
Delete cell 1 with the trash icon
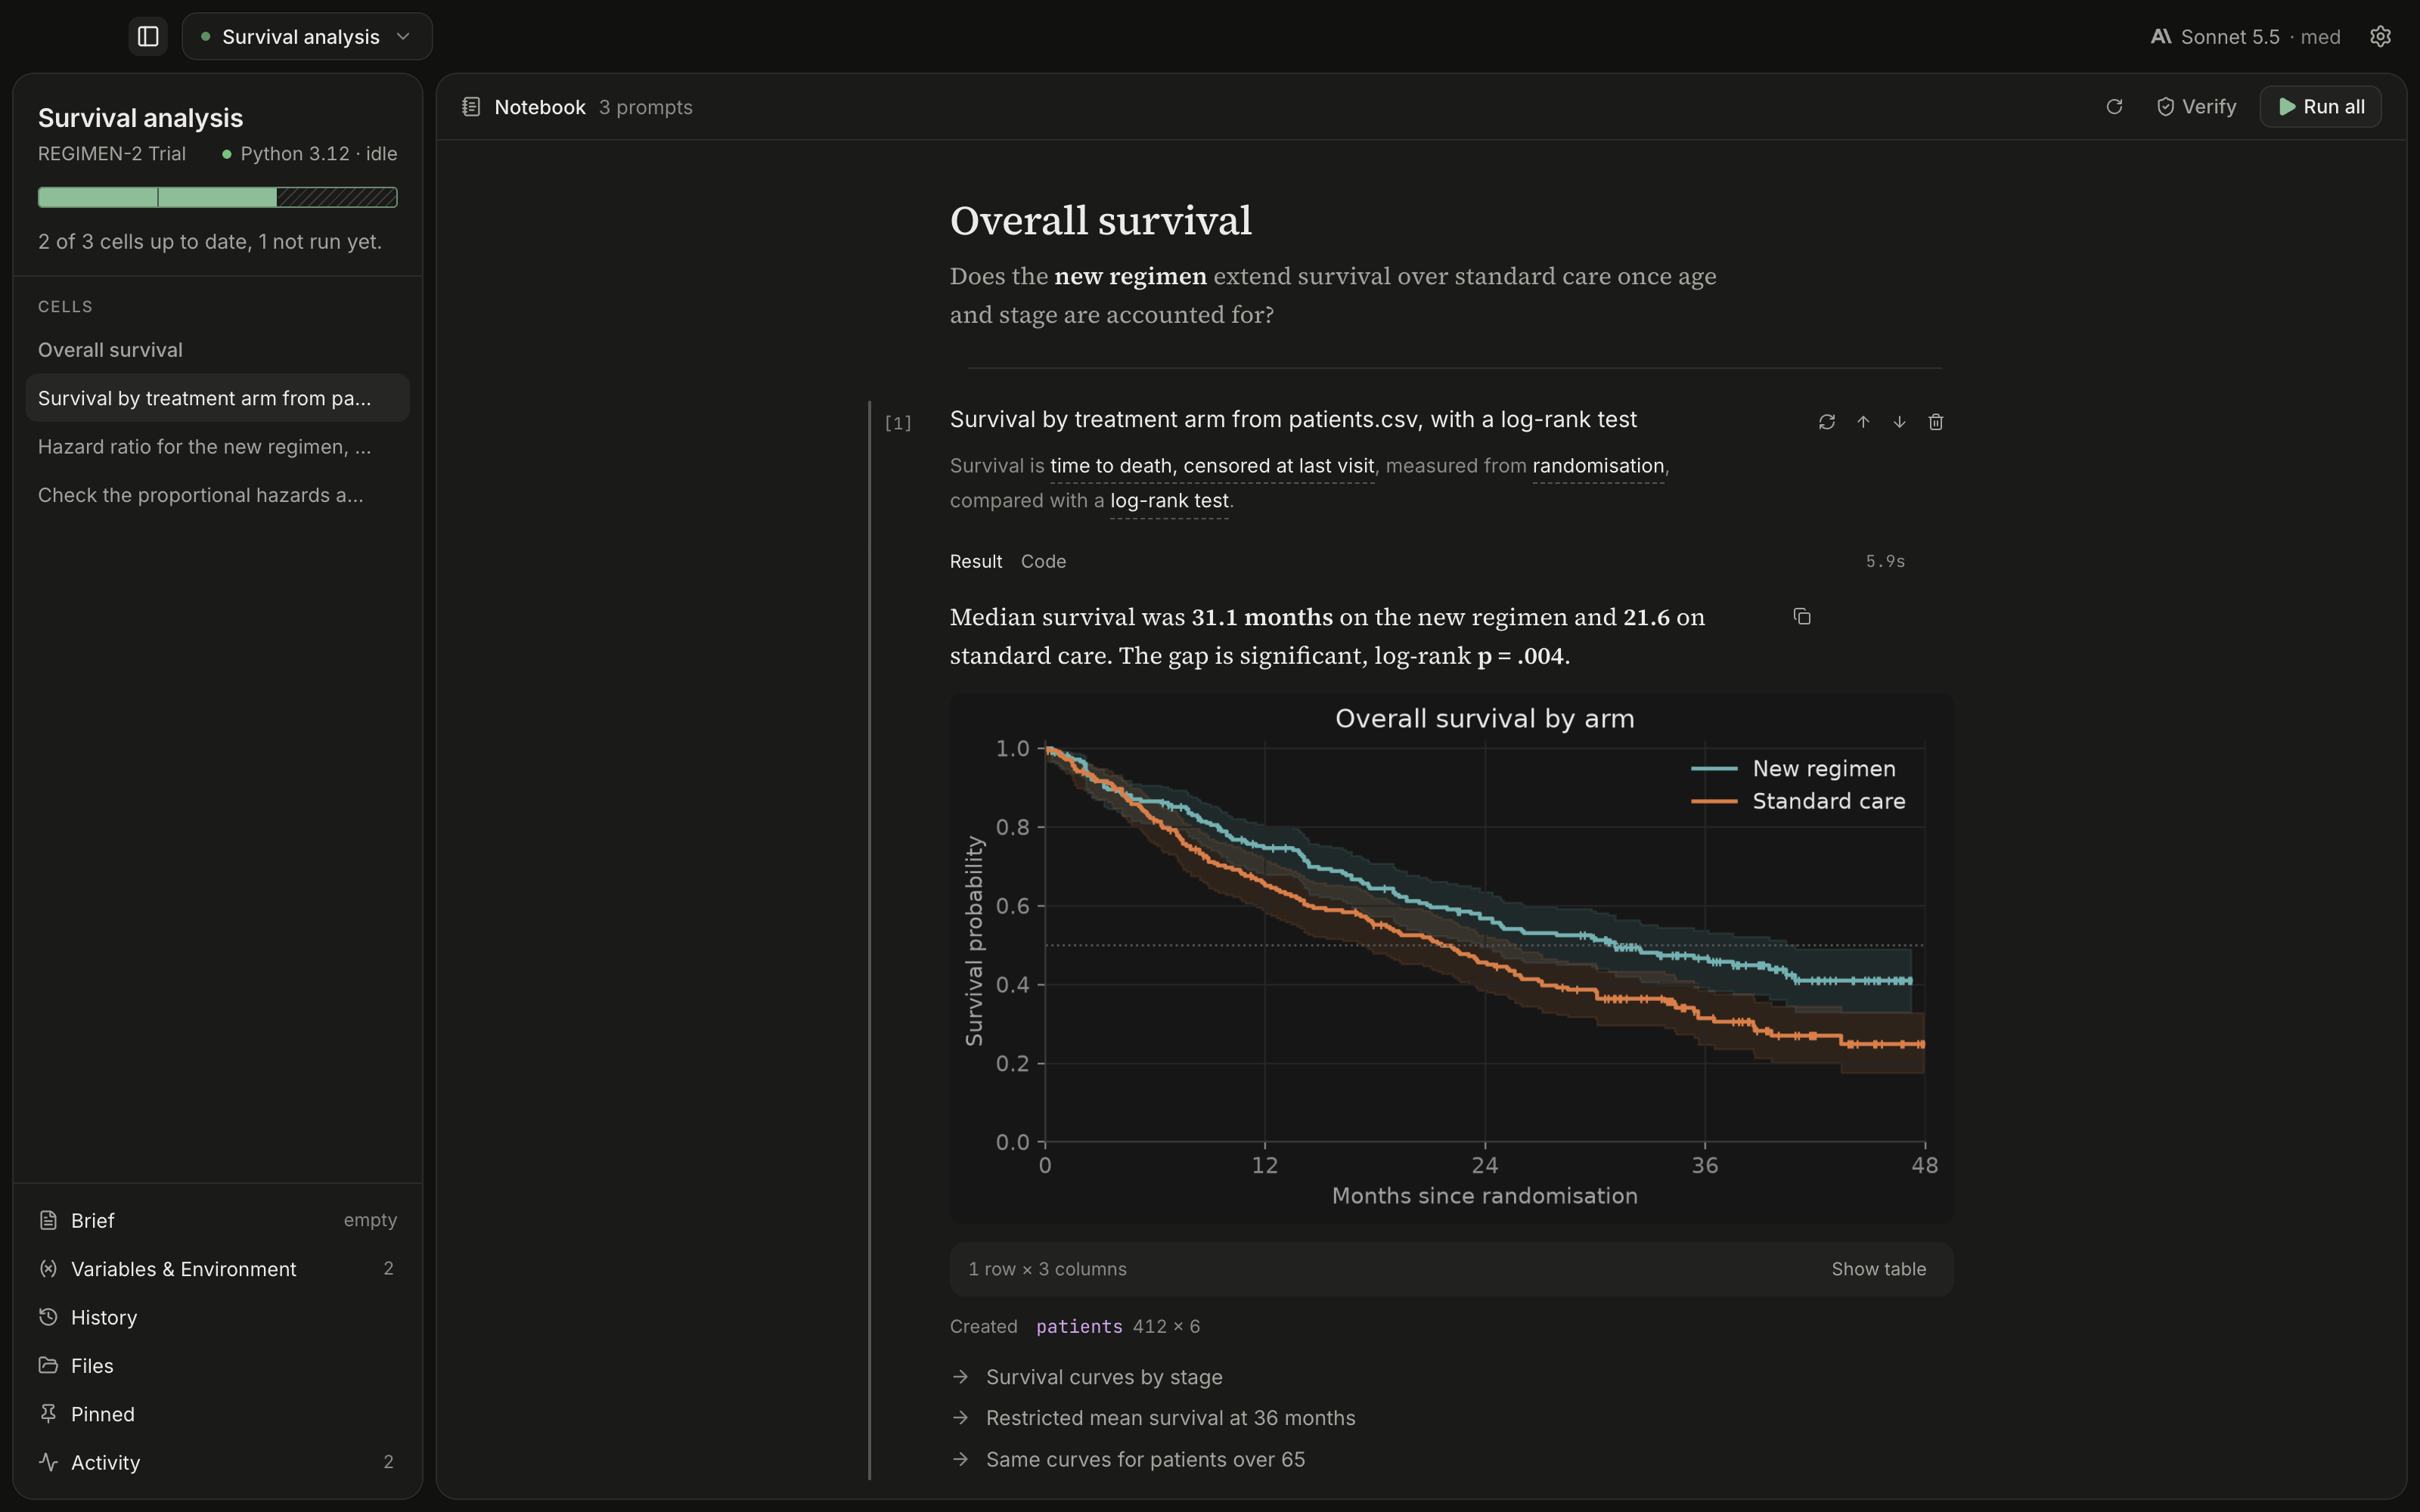click(x=1935, y=422)
